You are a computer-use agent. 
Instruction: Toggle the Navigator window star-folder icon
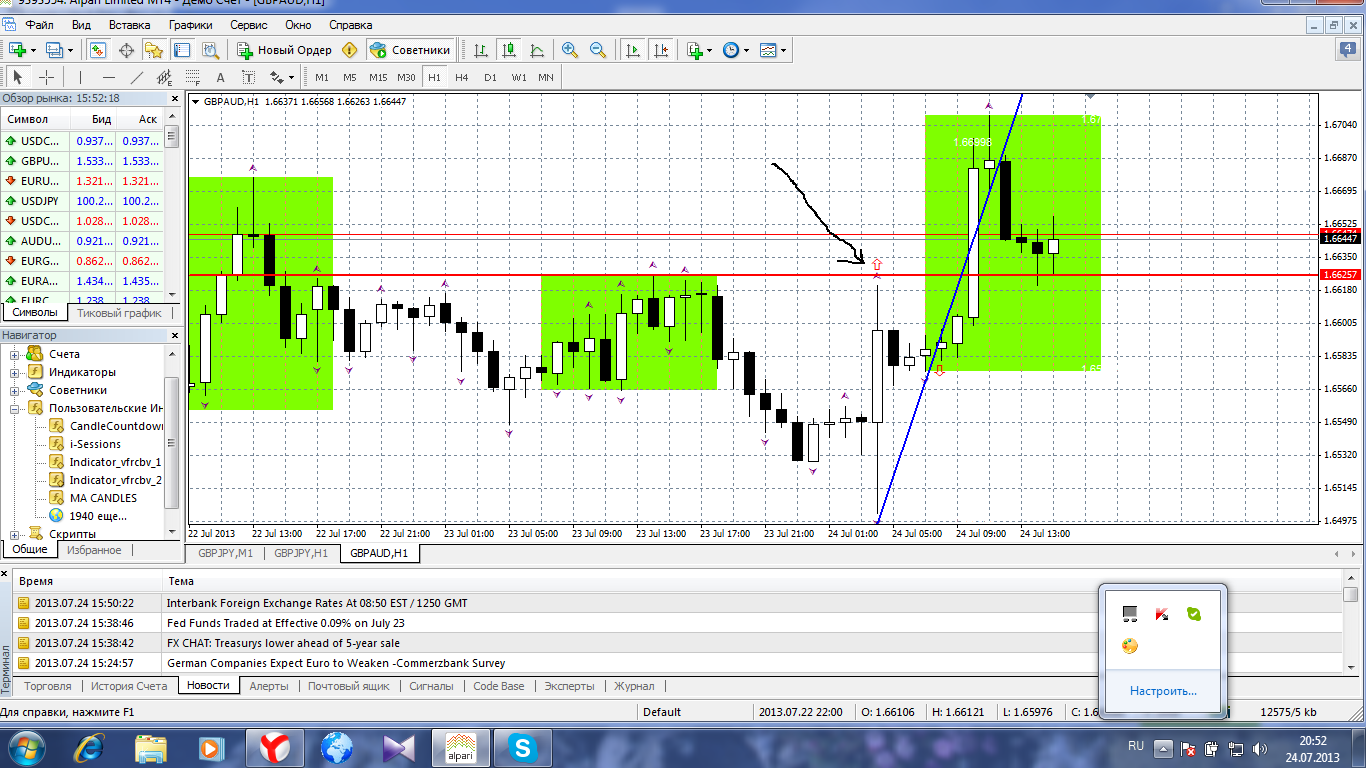154,50
